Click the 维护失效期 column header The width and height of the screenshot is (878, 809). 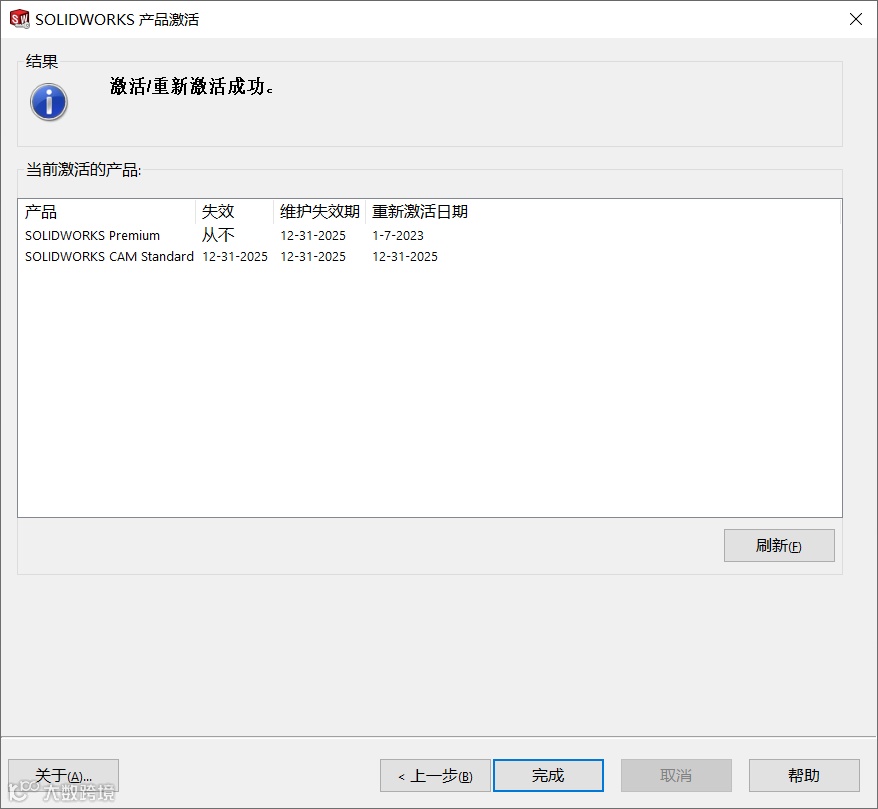point(320,212)
